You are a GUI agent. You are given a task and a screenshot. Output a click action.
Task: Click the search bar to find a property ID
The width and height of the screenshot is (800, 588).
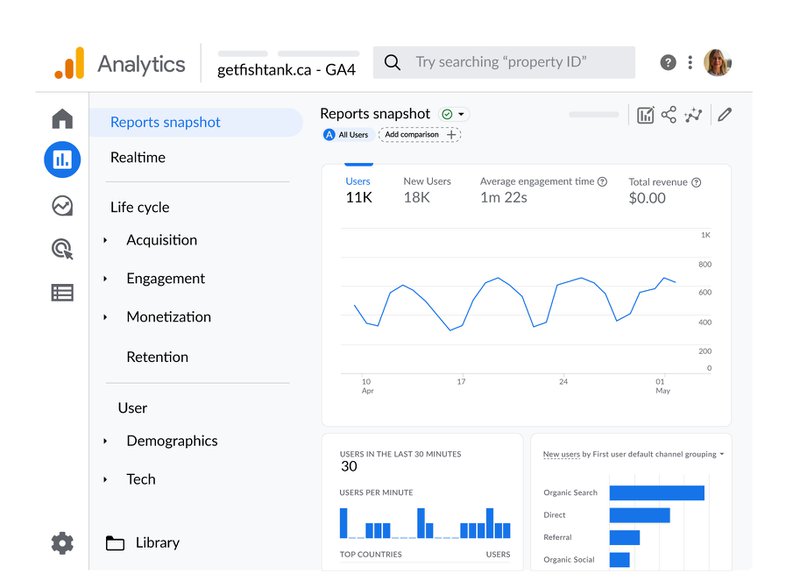[x=502, y=62]
